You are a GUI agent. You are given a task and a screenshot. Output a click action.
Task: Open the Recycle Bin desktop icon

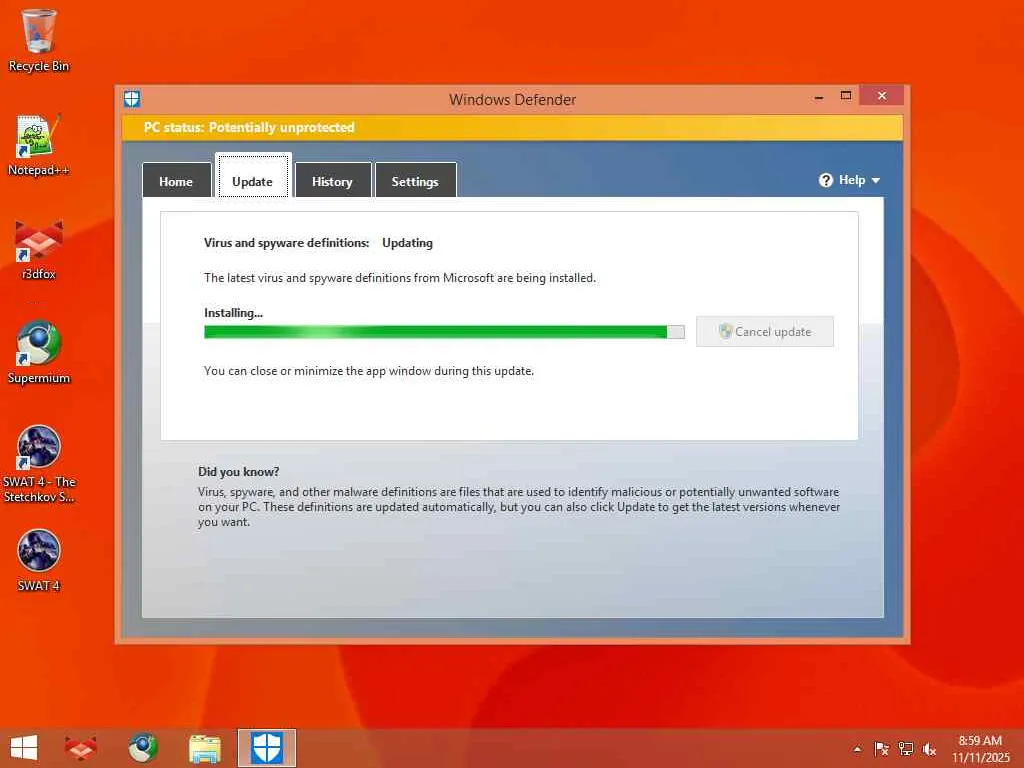(x=39, y=40)
